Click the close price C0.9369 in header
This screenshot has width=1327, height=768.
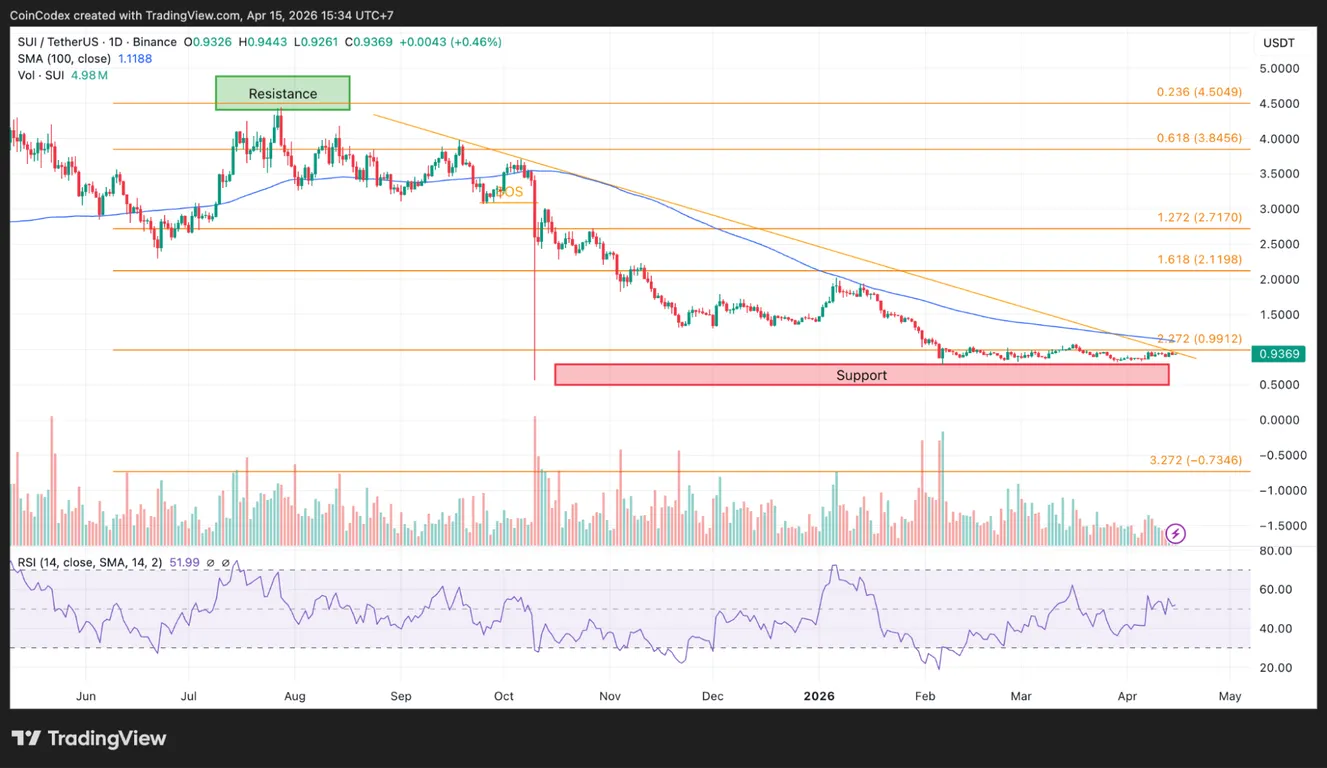[369, 42]
